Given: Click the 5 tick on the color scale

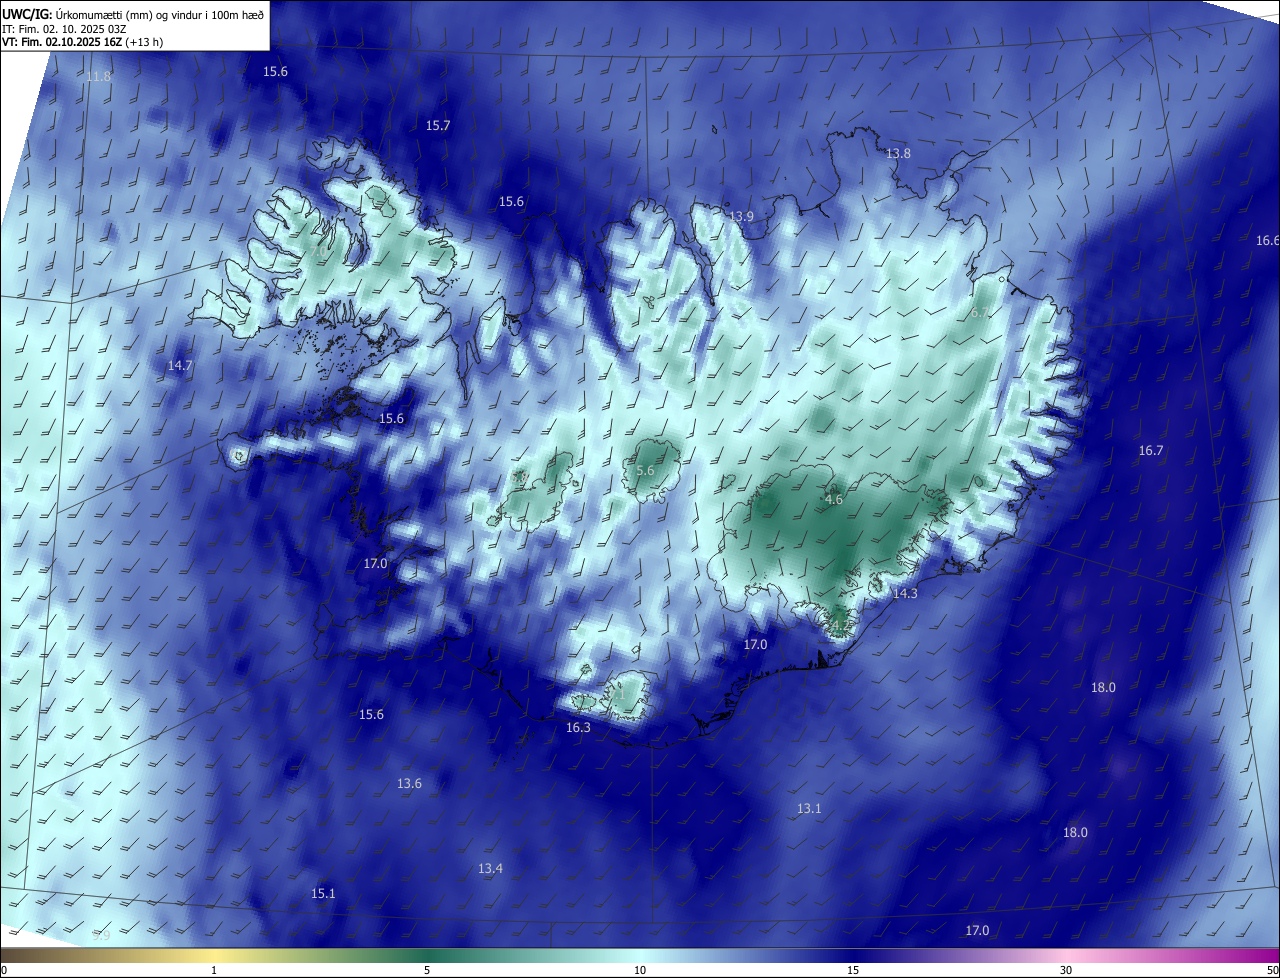Looking at the screenshot, I should 427,970.
